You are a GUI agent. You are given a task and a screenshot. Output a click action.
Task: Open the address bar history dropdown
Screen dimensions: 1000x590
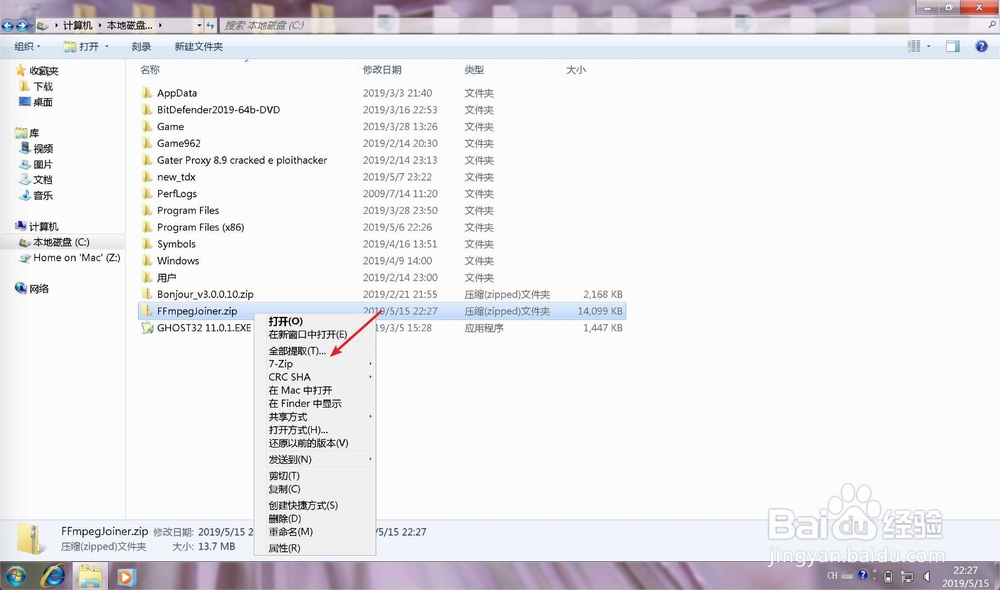[199, 26]
